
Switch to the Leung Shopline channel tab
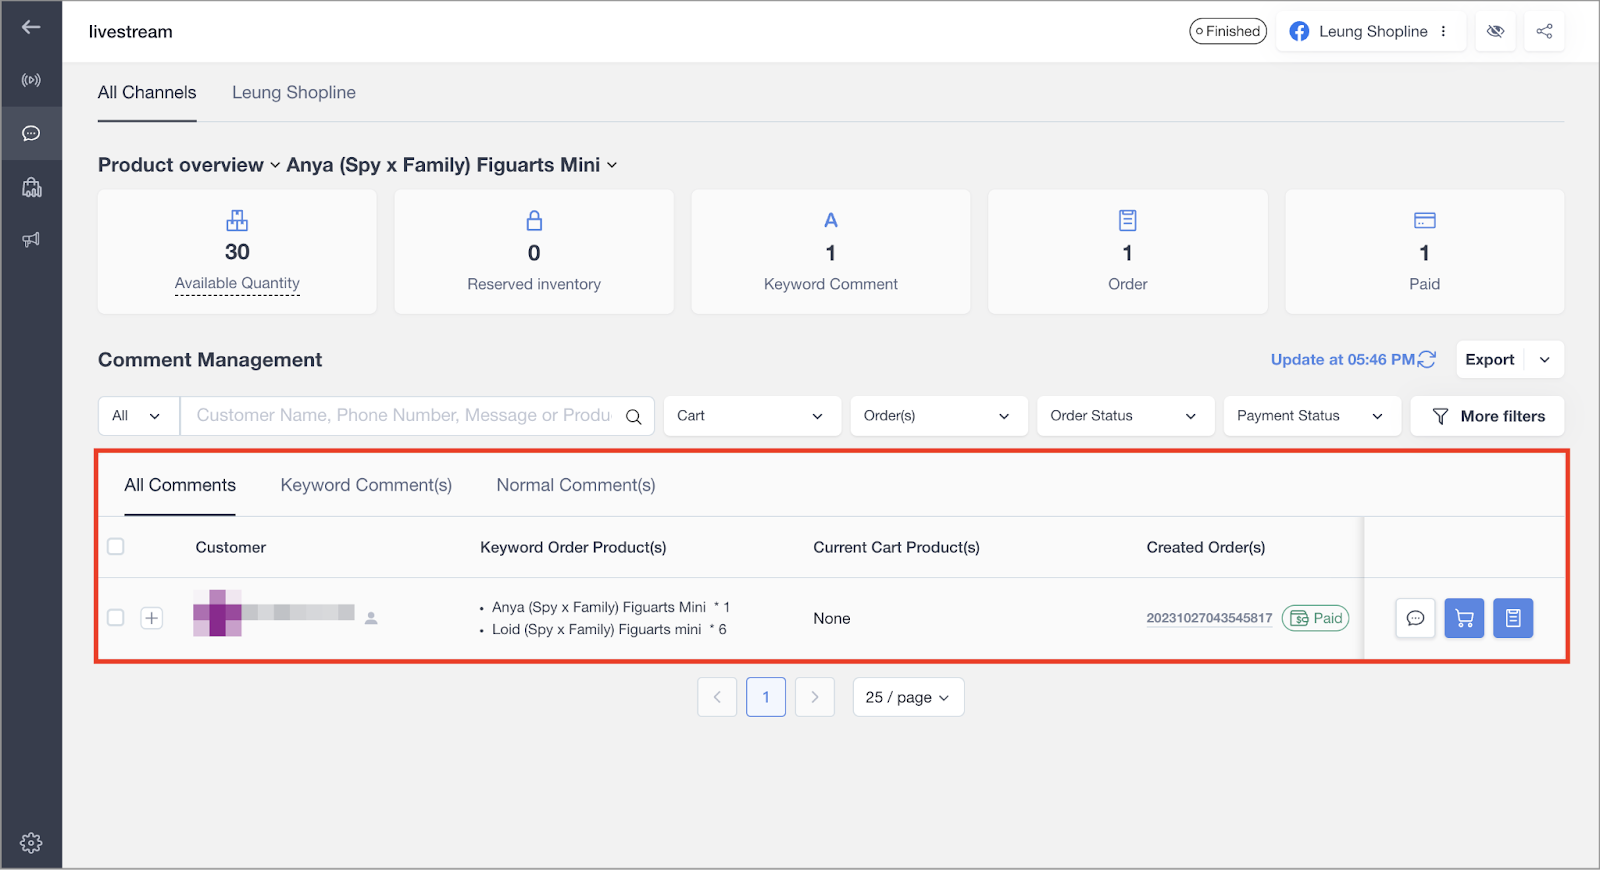tap(294, 92)
